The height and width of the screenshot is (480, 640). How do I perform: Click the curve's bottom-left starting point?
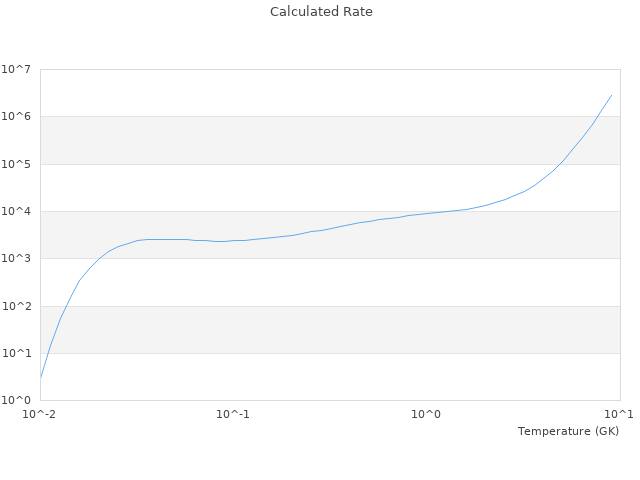41,377
